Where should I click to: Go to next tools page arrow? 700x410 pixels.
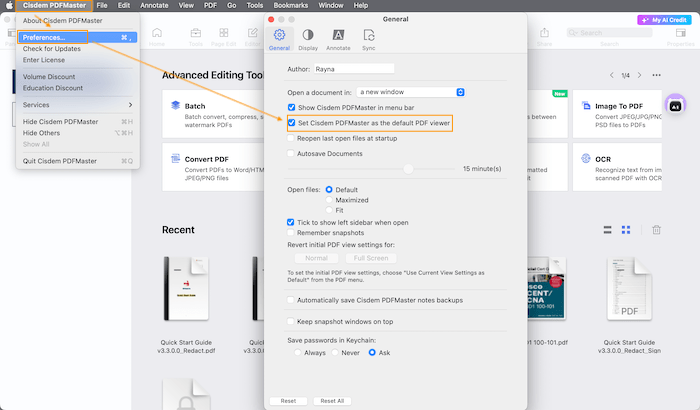[639, 75]
